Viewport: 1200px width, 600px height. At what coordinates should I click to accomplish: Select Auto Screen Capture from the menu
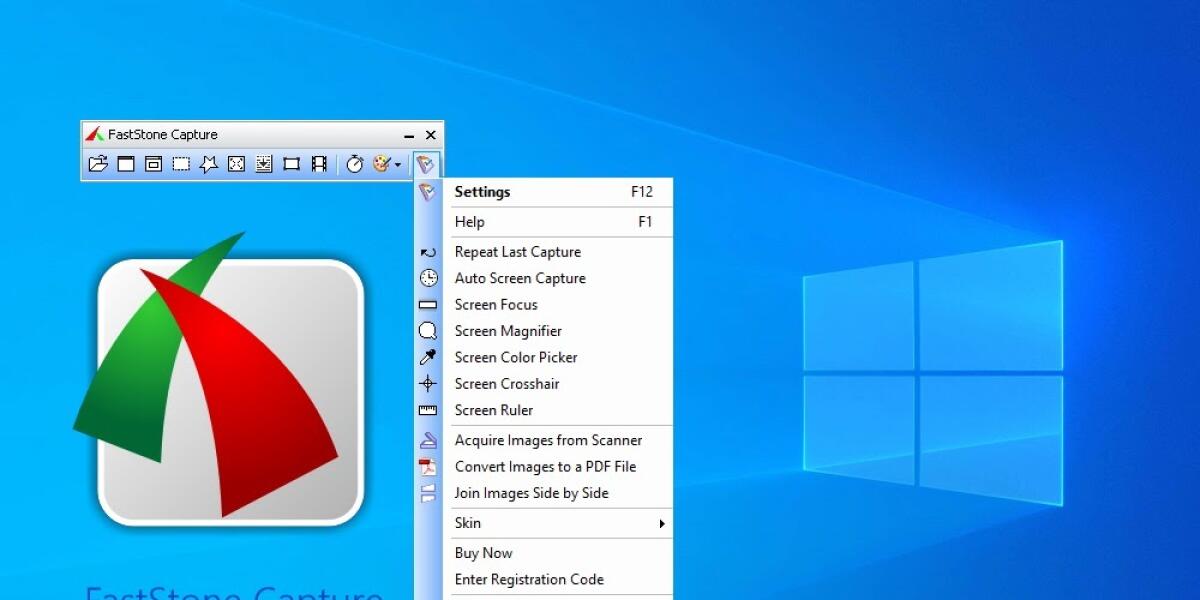520,278
